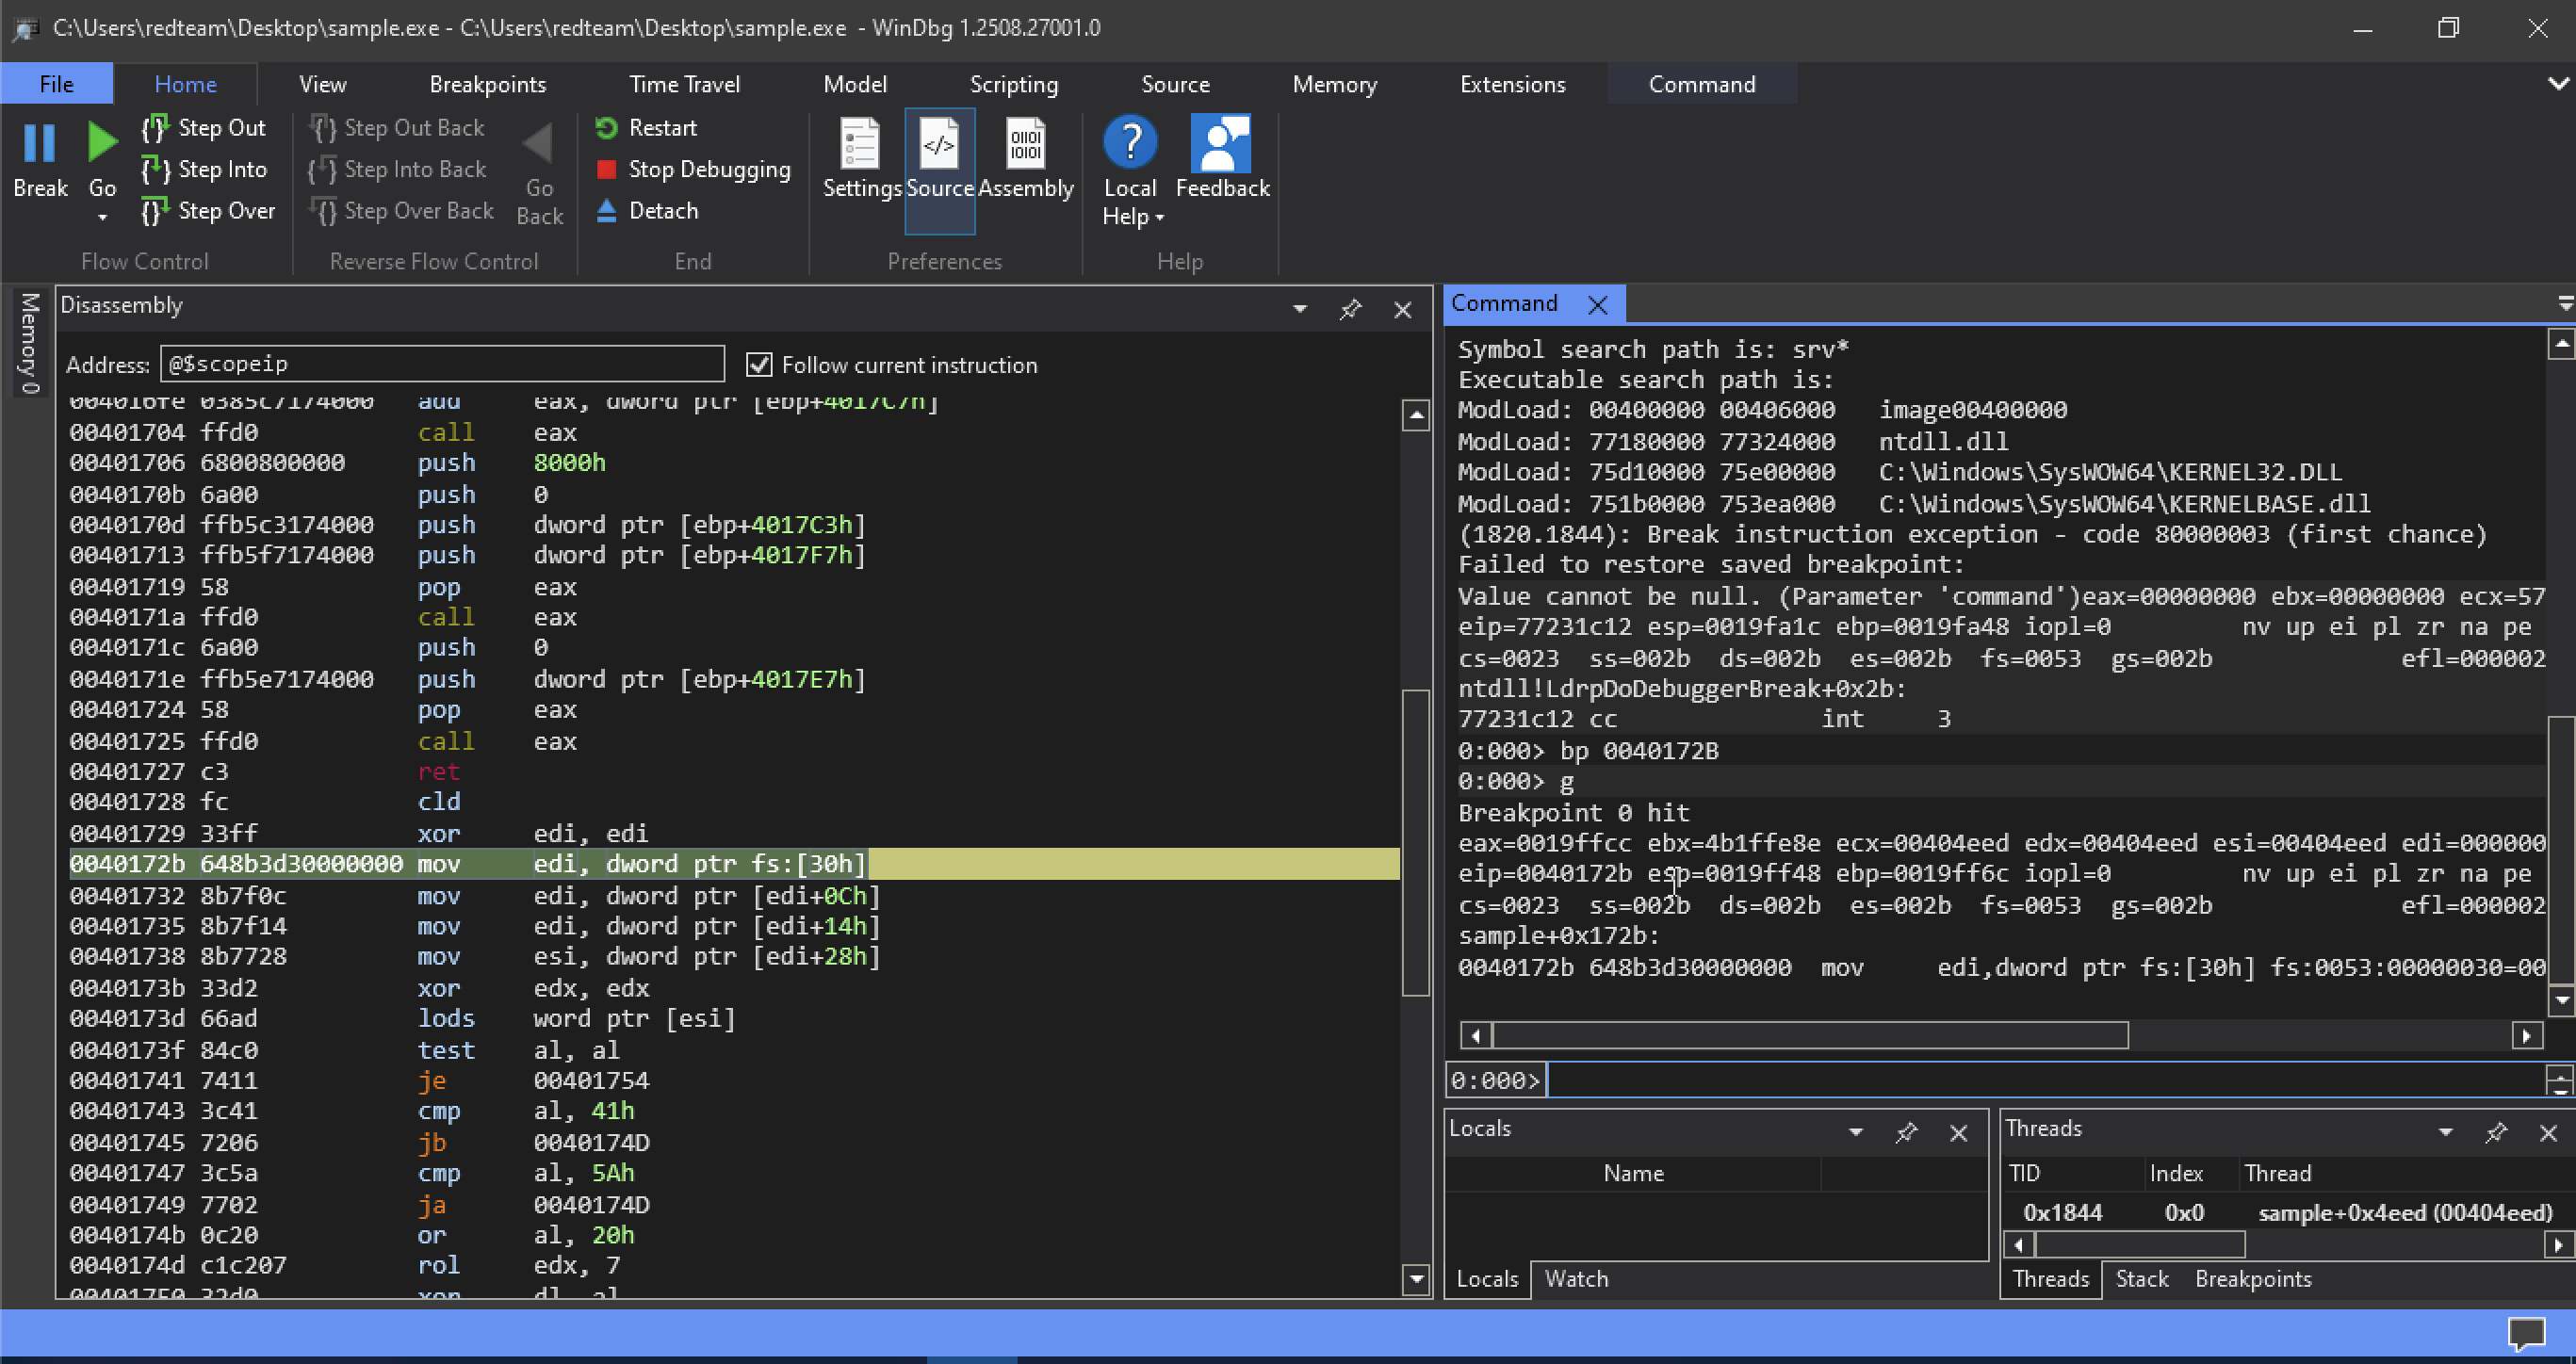Toggle Follow current instruction checkbox

coord(759,365)
